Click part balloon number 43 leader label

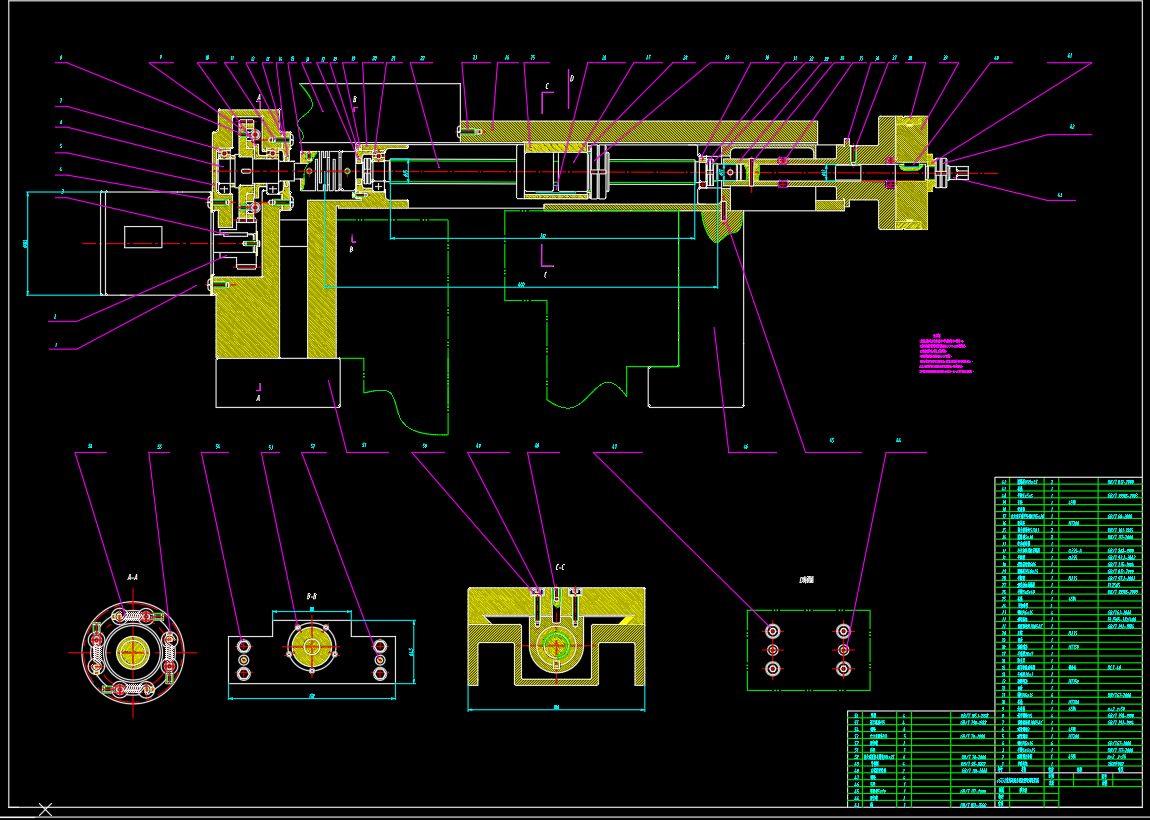(1060, 196)
